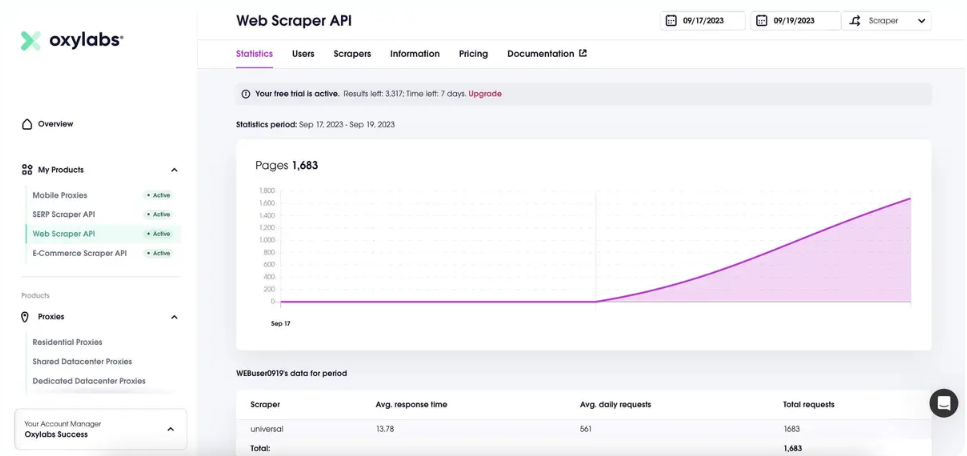Screen dimensions: 967x456
Task: Click the free trial info icon
Action: click(245, 94)
